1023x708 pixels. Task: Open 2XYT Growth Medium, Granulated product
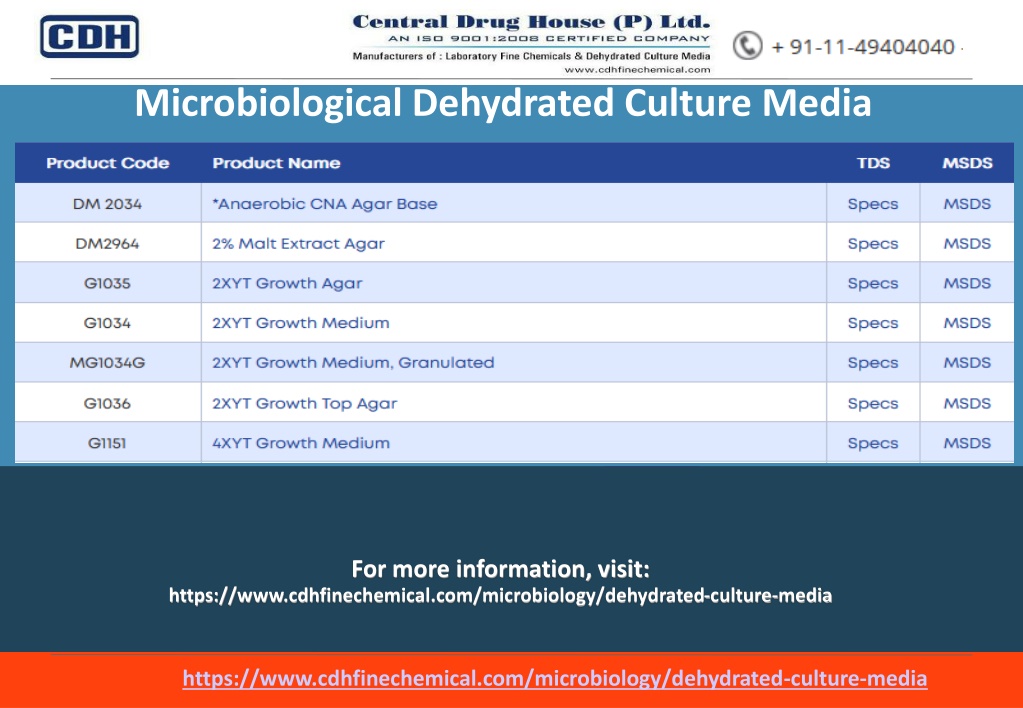point(353,363)
